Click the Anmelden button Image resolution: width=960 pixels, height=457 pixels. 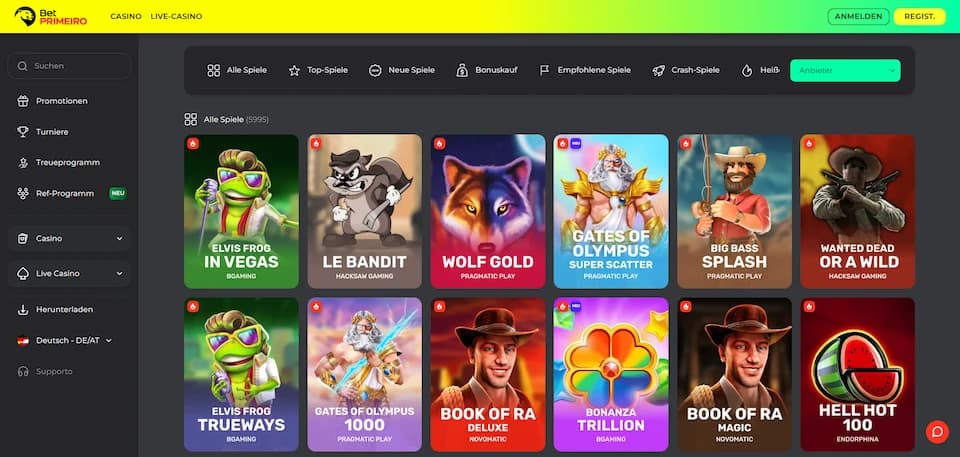[858, 17]
